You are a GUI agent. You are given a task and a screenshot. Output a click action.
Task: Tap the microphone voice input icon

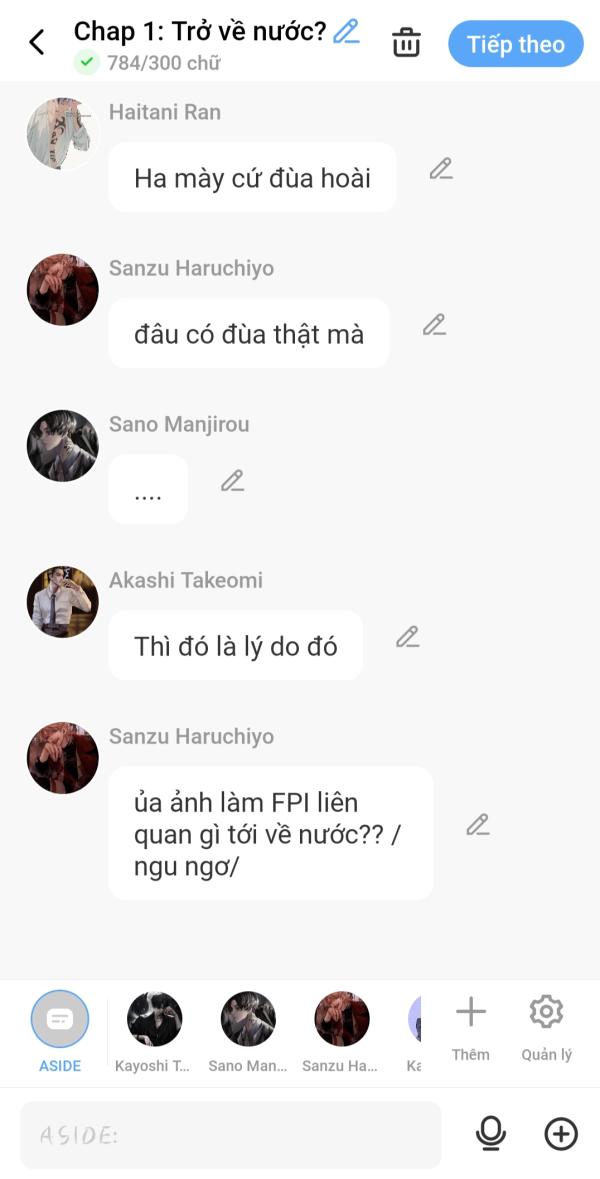(491, 1134)
